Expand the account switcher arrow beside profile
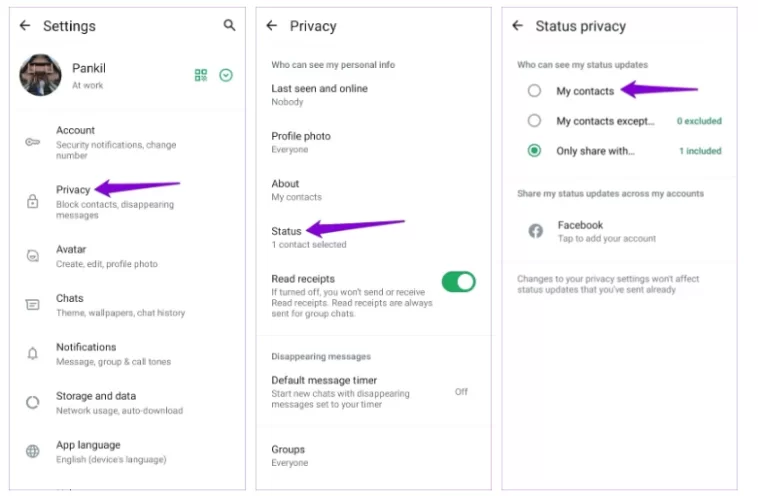Screen dimensions: 758x500 click(x=226, y=75)
